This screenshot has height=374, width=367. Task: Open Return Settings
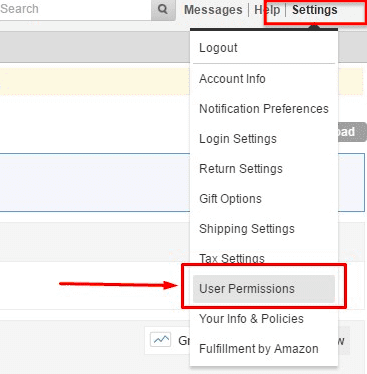tap(241, 169)
